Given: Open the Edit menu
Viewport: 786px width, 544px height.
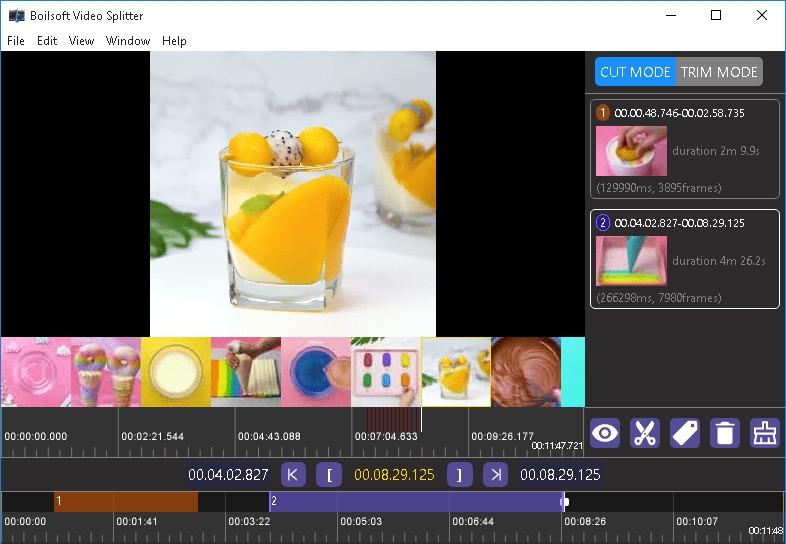Looking at the screenshot, I should pyautogui.click(x=47, y=41).
